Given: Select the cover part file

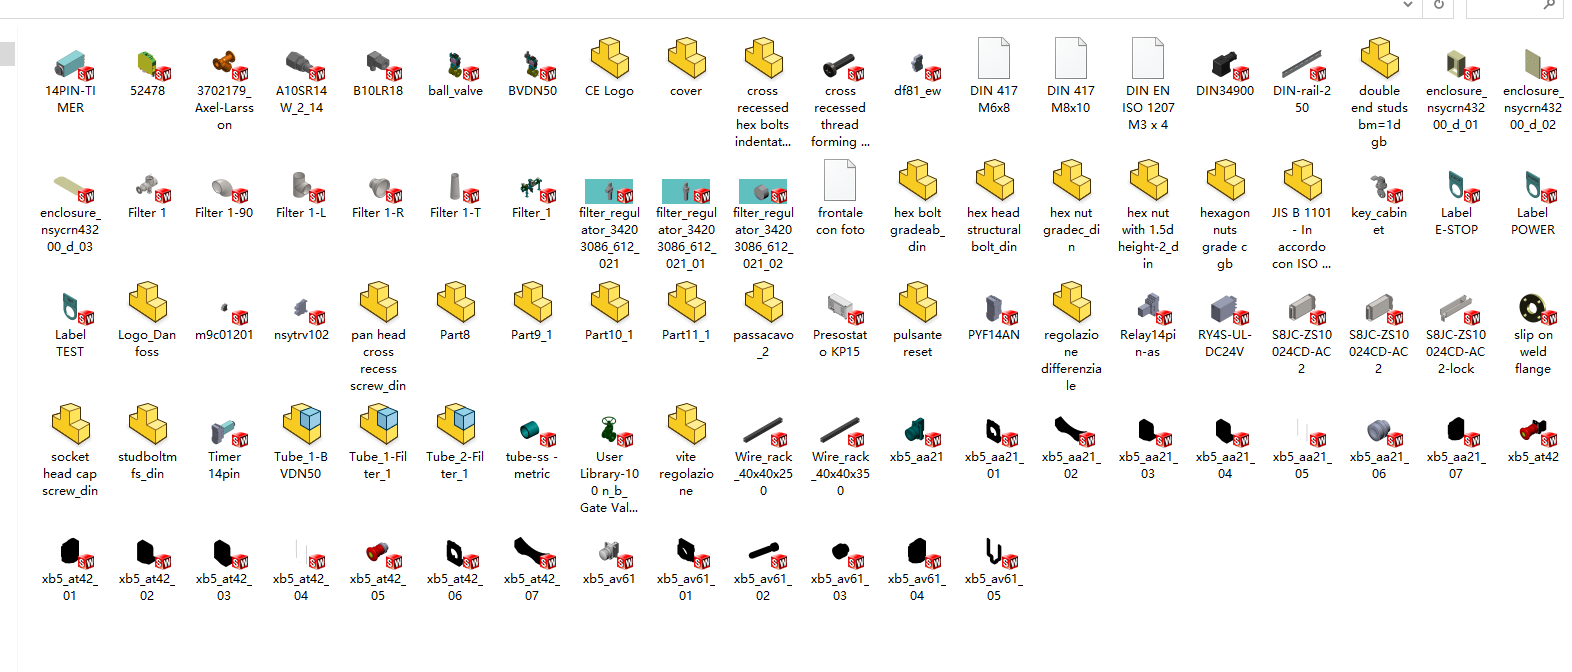Looking at the screenshot, I should click(x=687, y=59).
